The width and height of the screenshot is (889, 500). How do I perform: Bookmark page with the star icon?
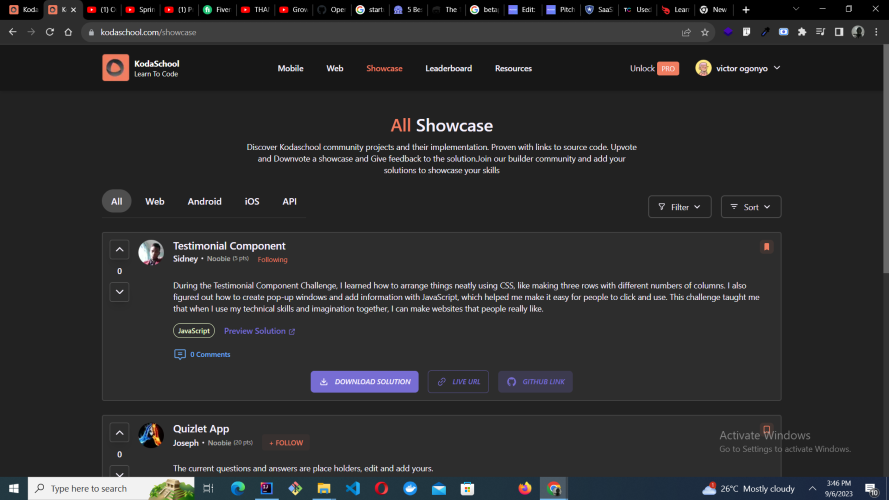pyautogui.click(x=705, y=32)
